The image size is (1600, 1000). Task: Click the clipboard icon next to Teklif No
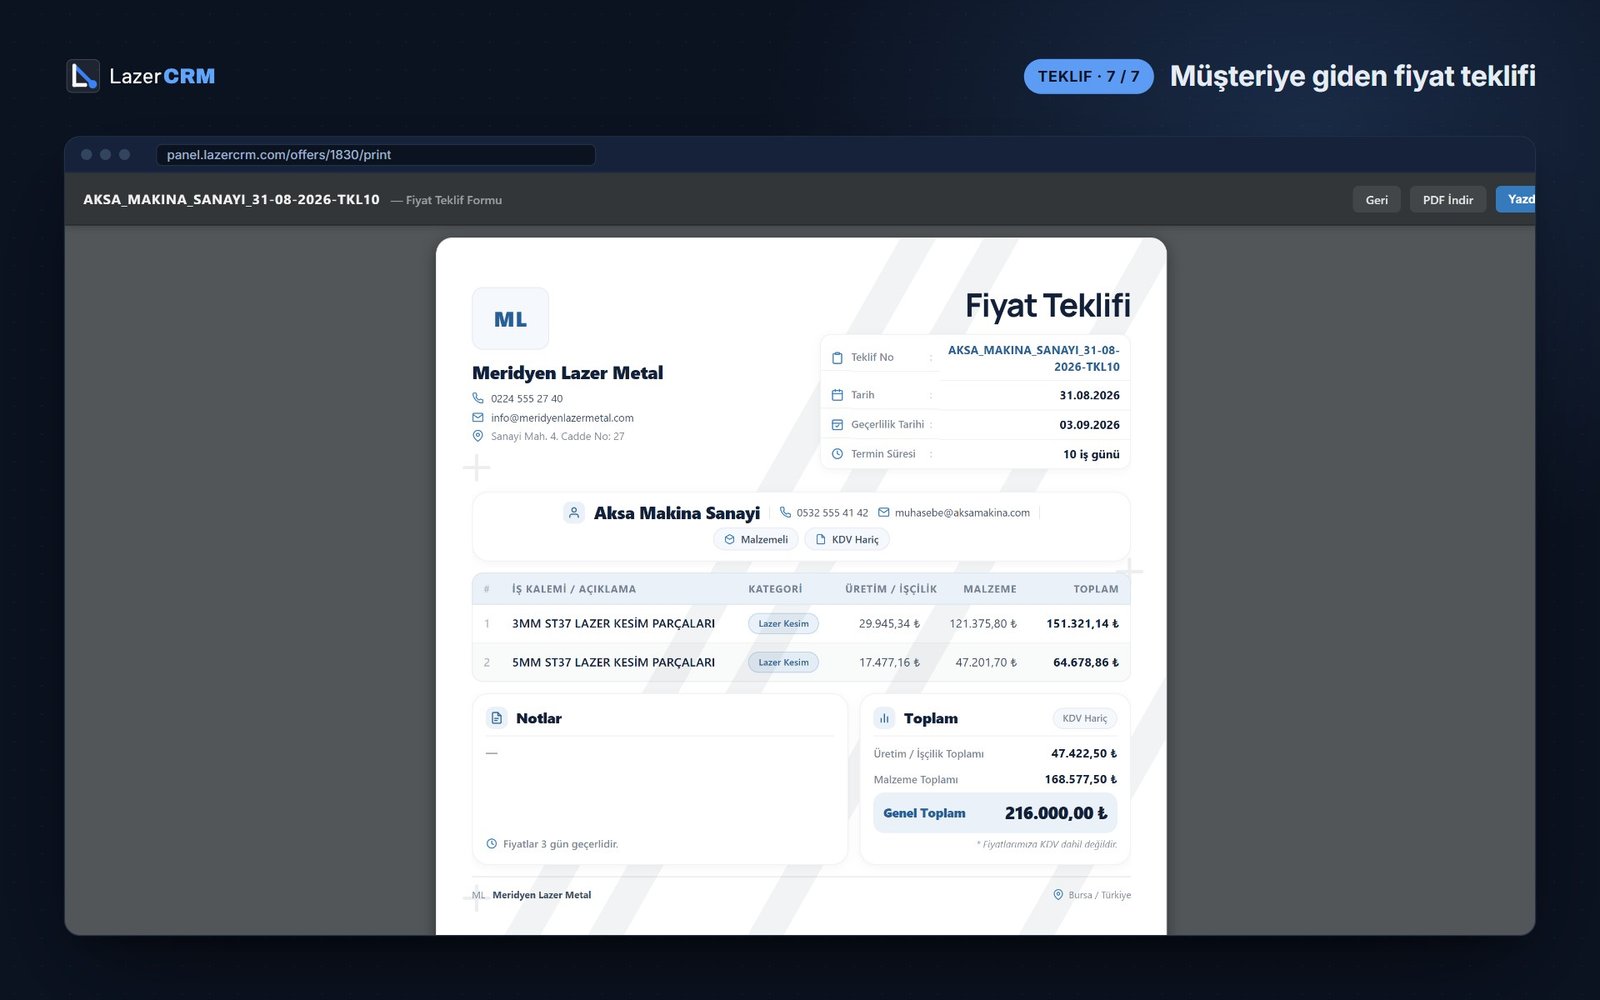pyautogui.click(x=837, y=357)
